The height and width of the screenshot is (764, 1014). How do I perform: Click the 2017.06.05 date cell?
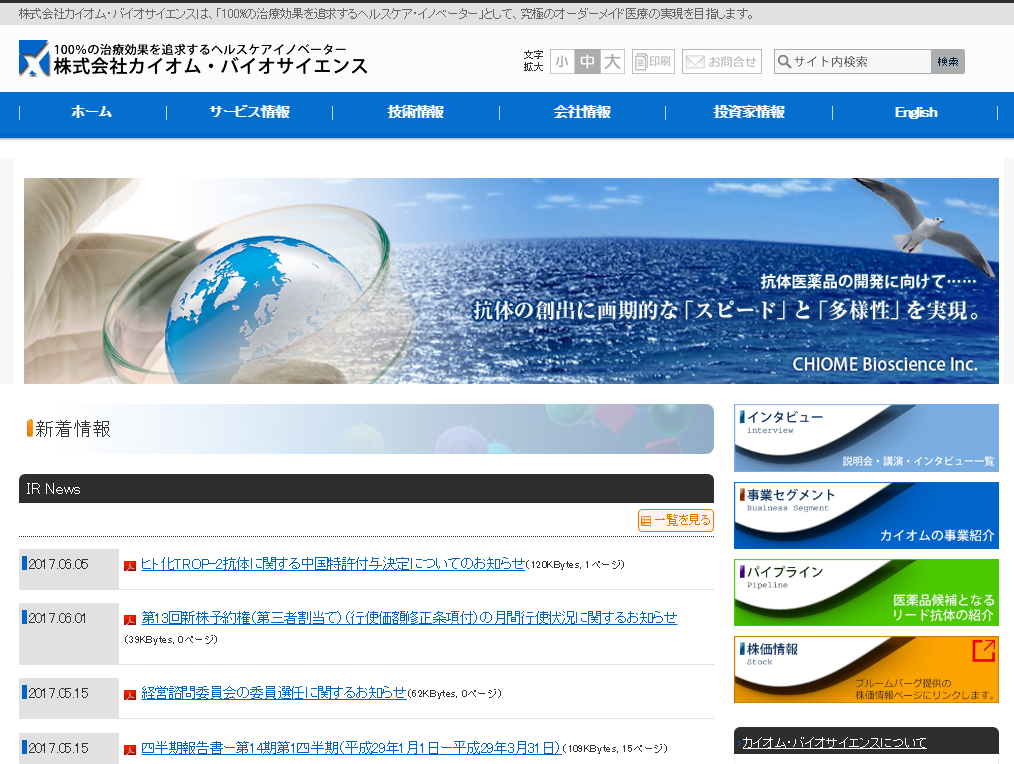69,569
